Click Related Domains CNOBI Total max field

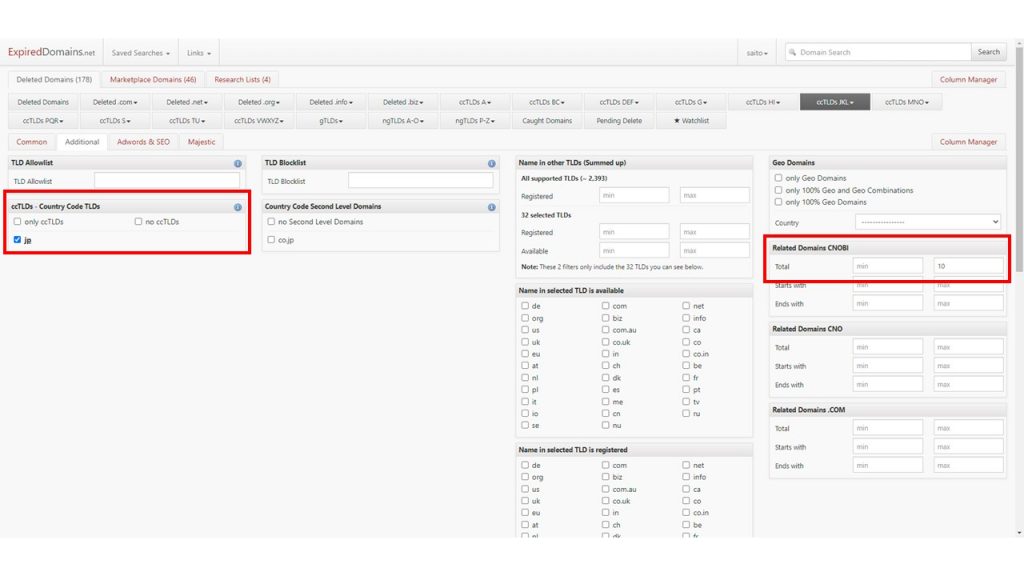click(x=968, y=266)
